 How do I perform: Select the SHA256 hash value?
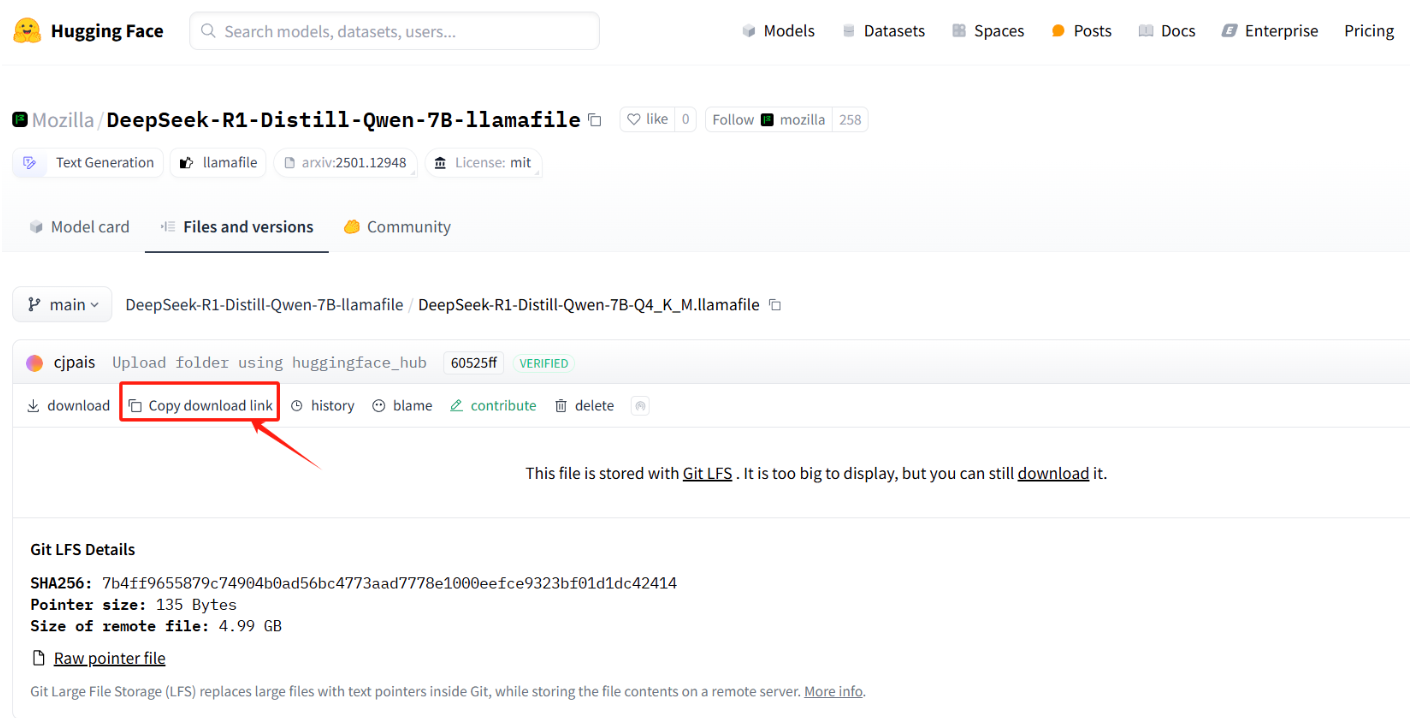click(x=390, y=583)
